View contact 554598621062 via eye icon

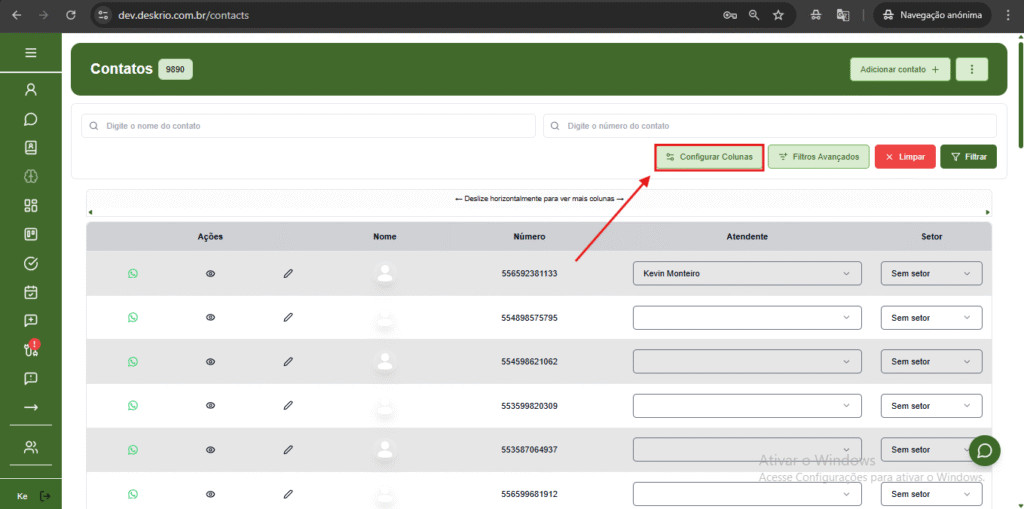[x=210, y=361]
